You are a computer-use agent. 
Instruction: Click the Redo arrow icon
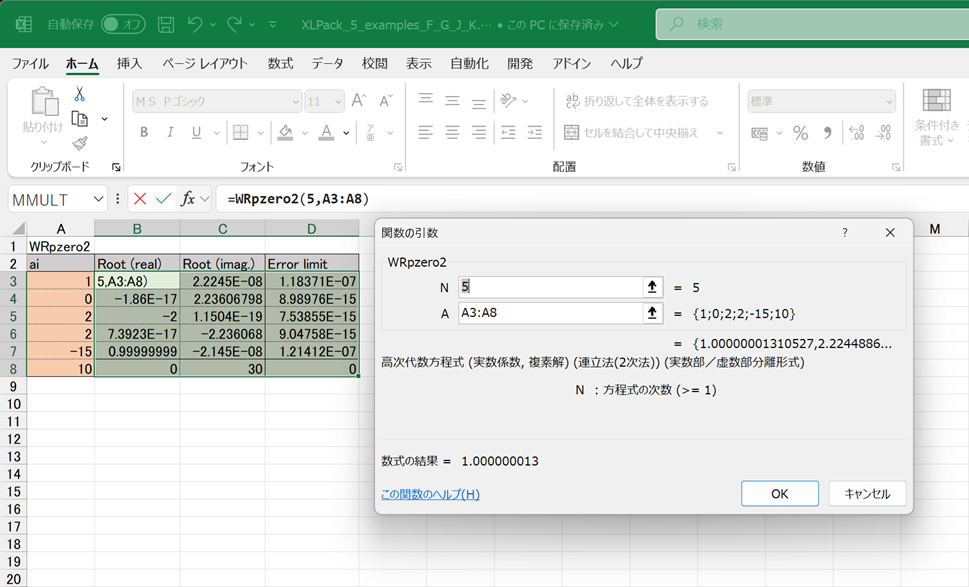[x=234, y=25]
